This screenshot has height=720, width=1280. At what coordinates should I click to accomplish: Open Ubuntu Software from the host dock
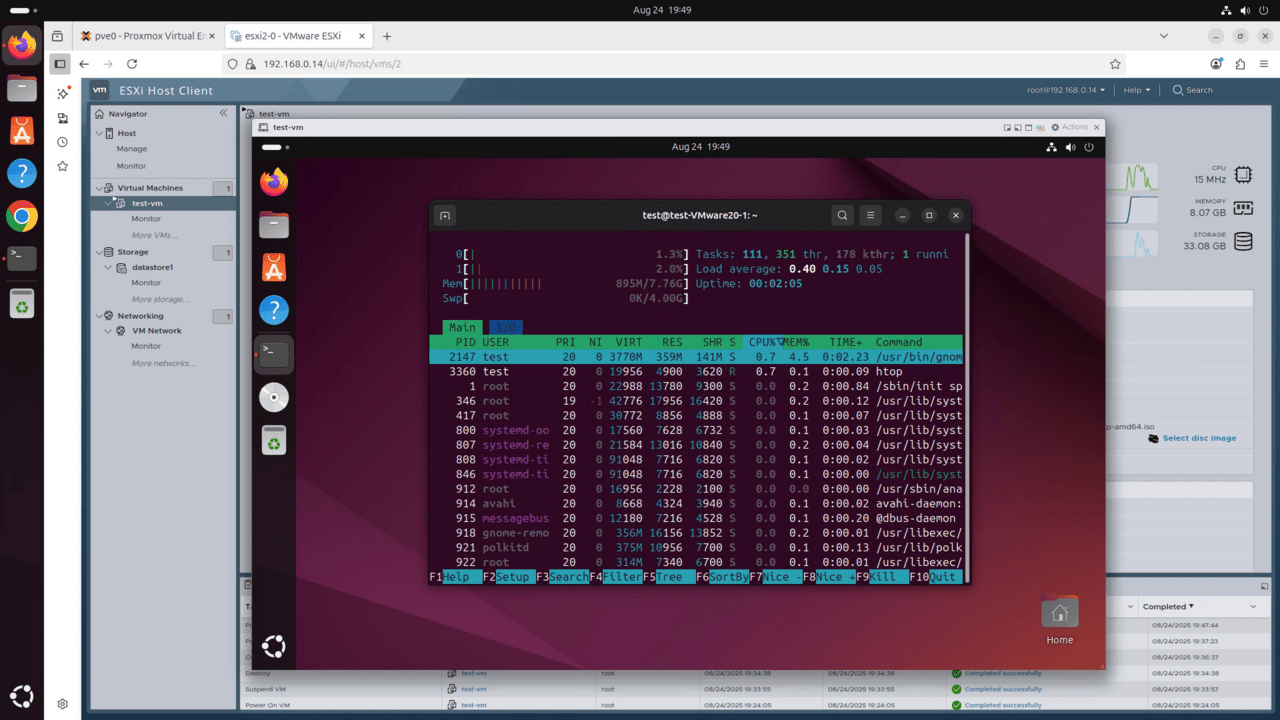point(22,131)
